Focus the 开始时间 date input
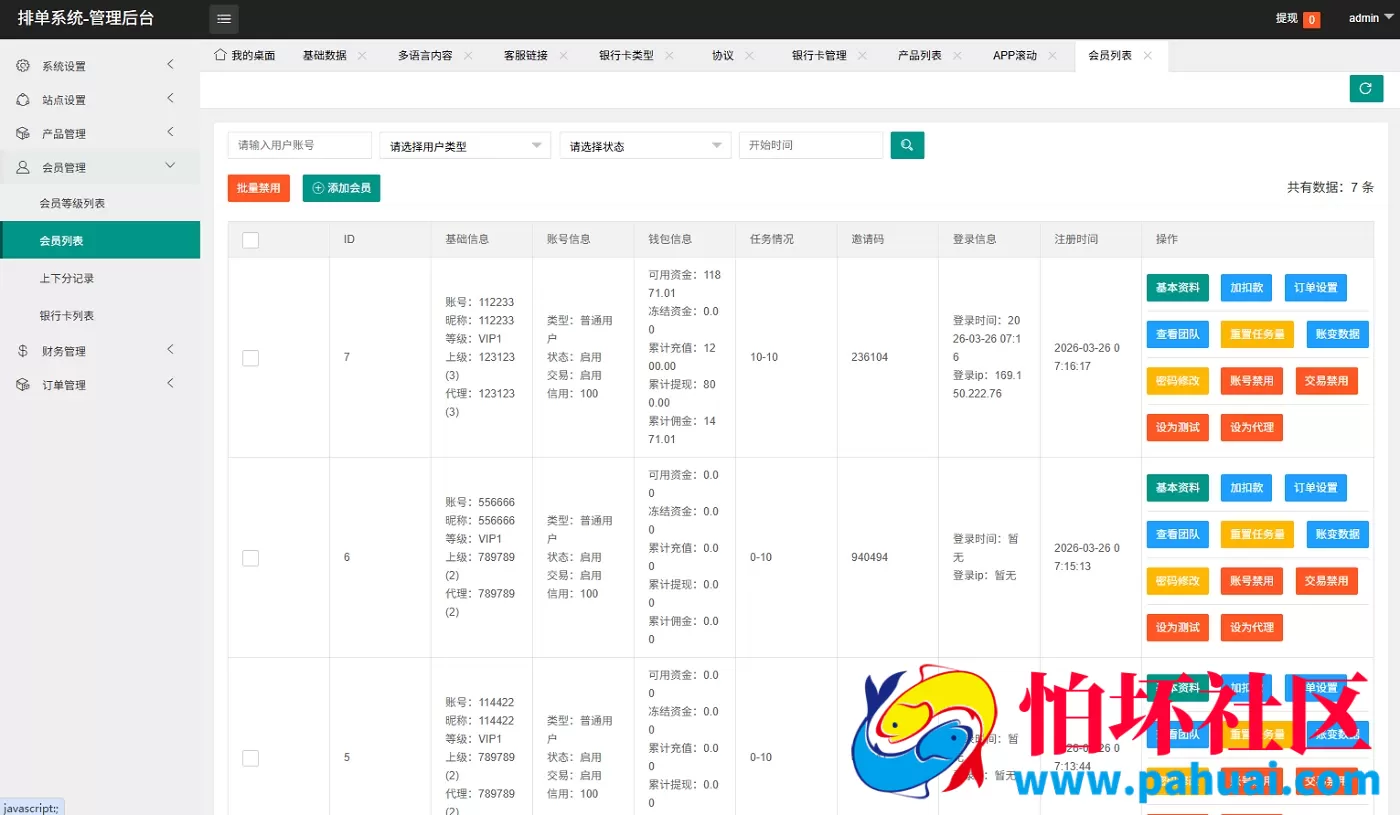 (811, 145)
